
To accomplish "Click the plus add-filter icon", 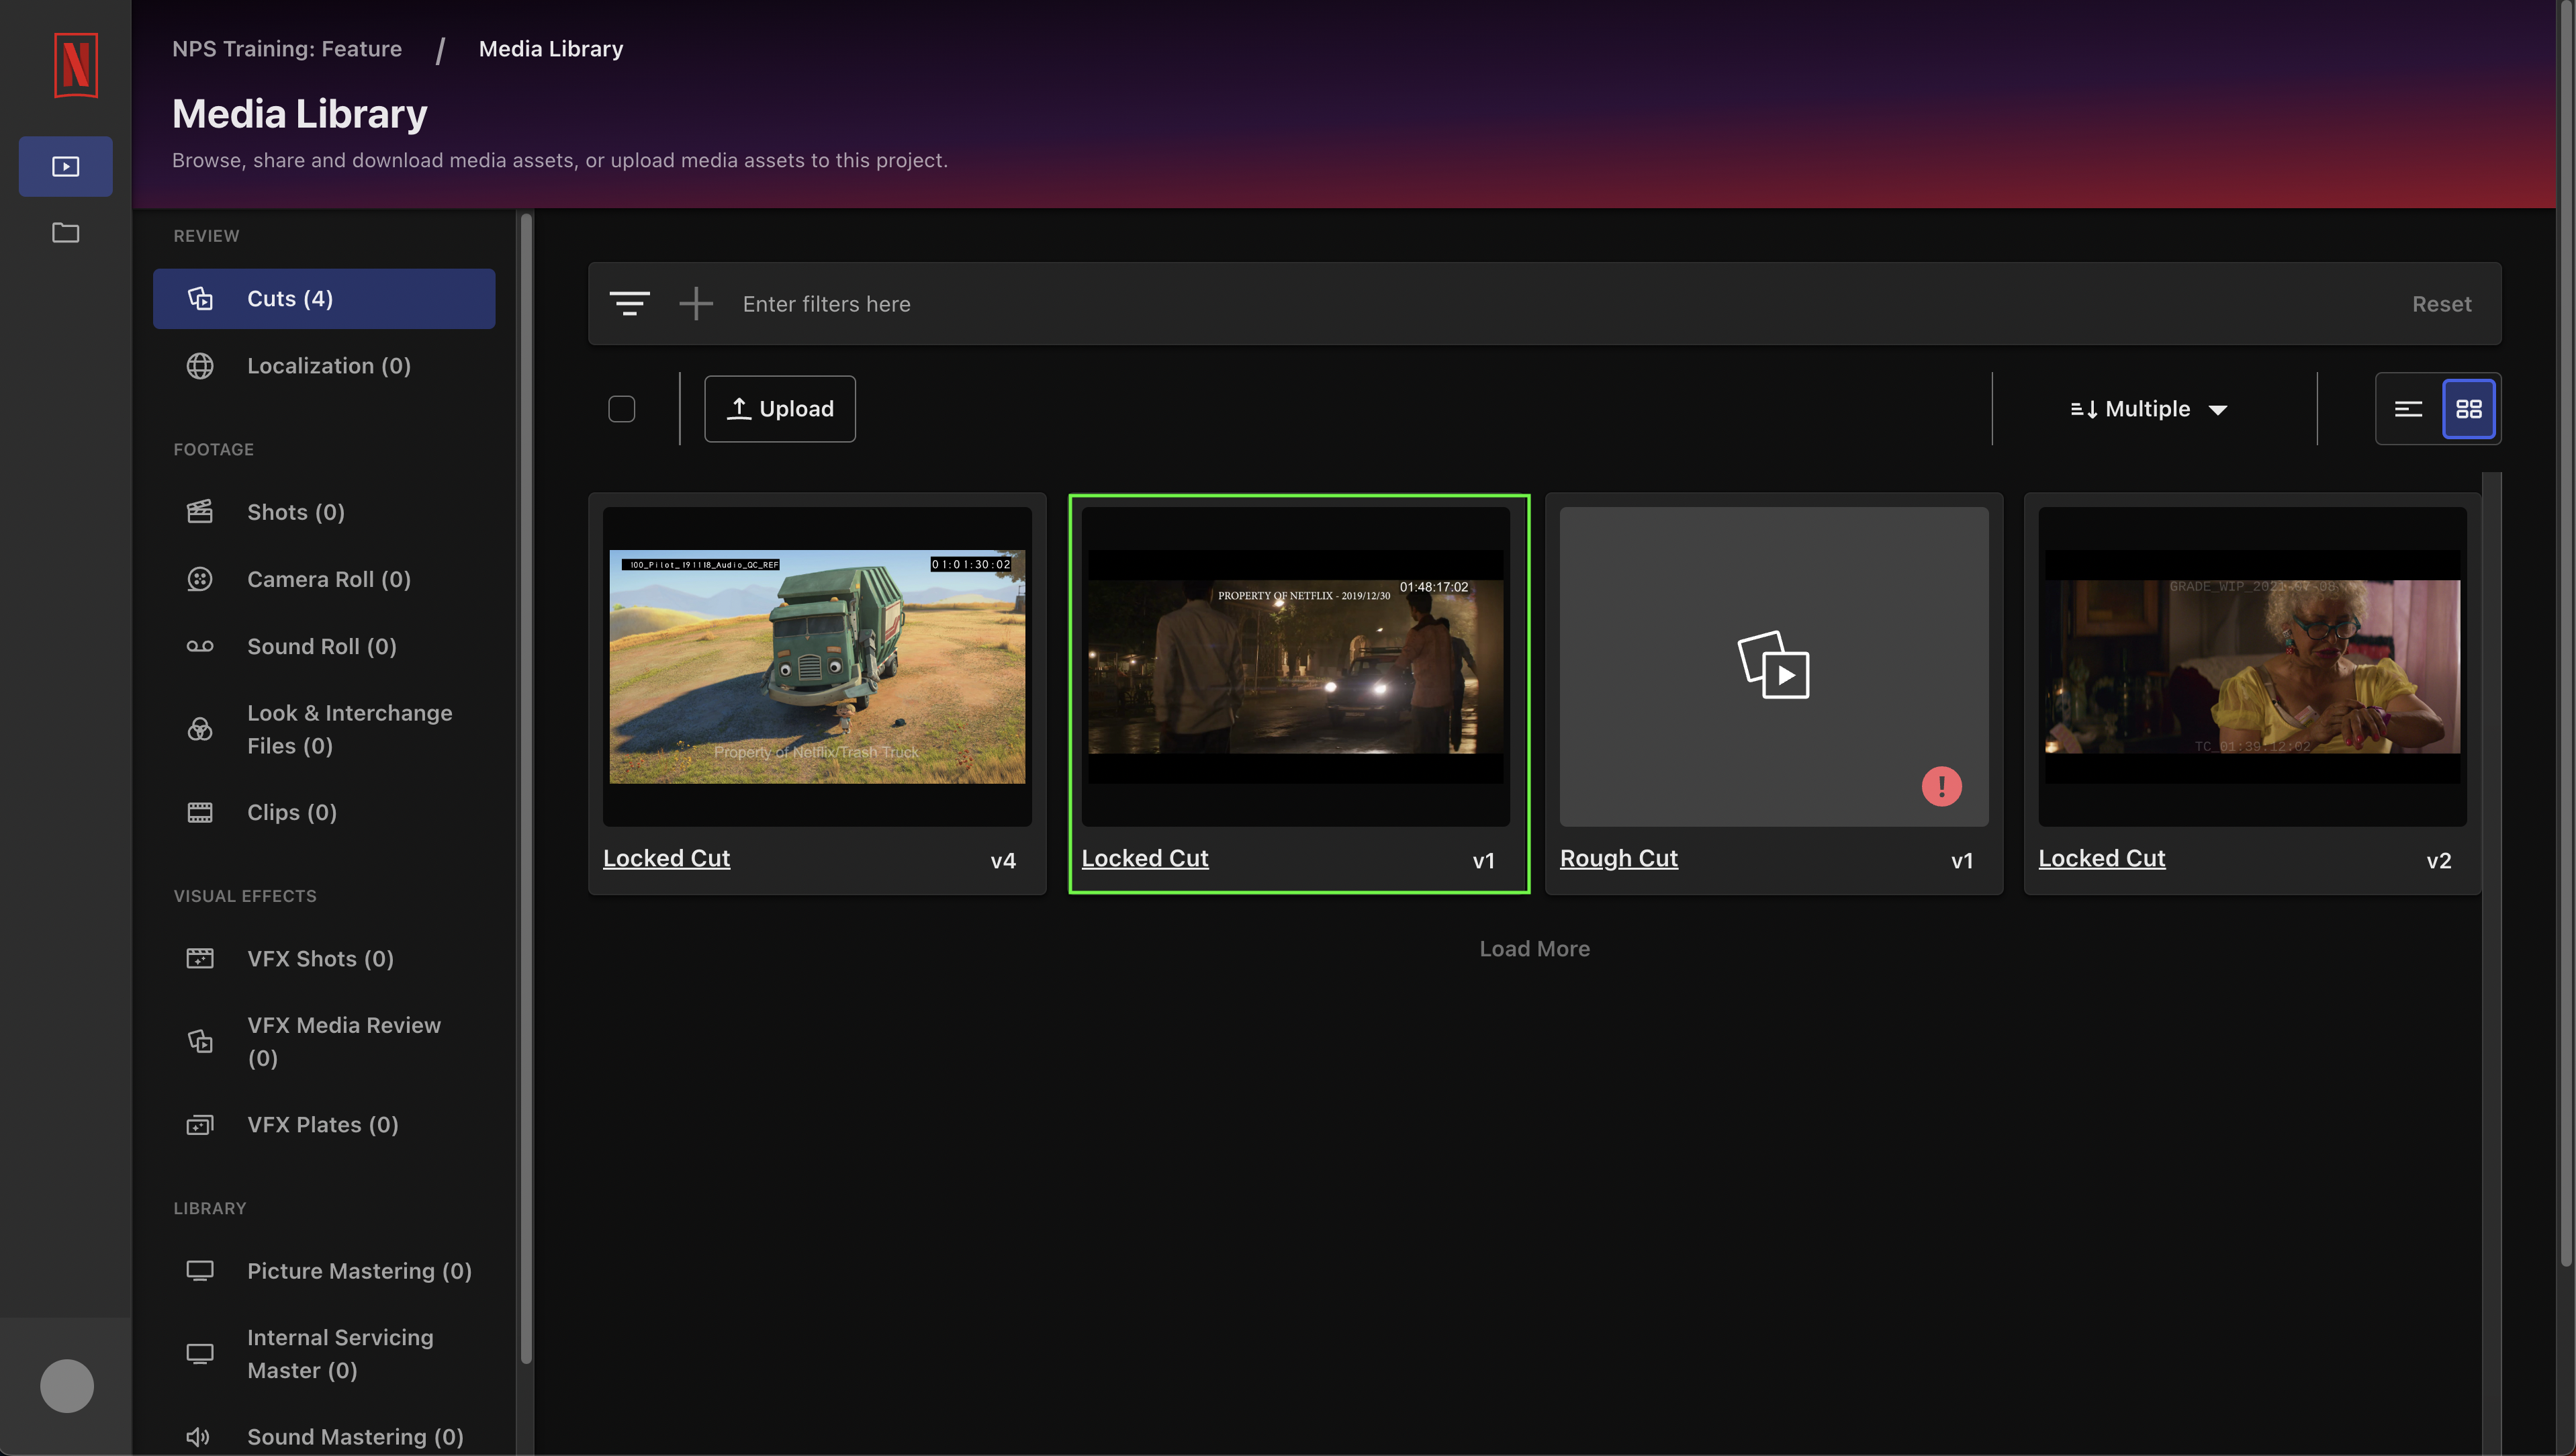I will click(x=696, y=303).
